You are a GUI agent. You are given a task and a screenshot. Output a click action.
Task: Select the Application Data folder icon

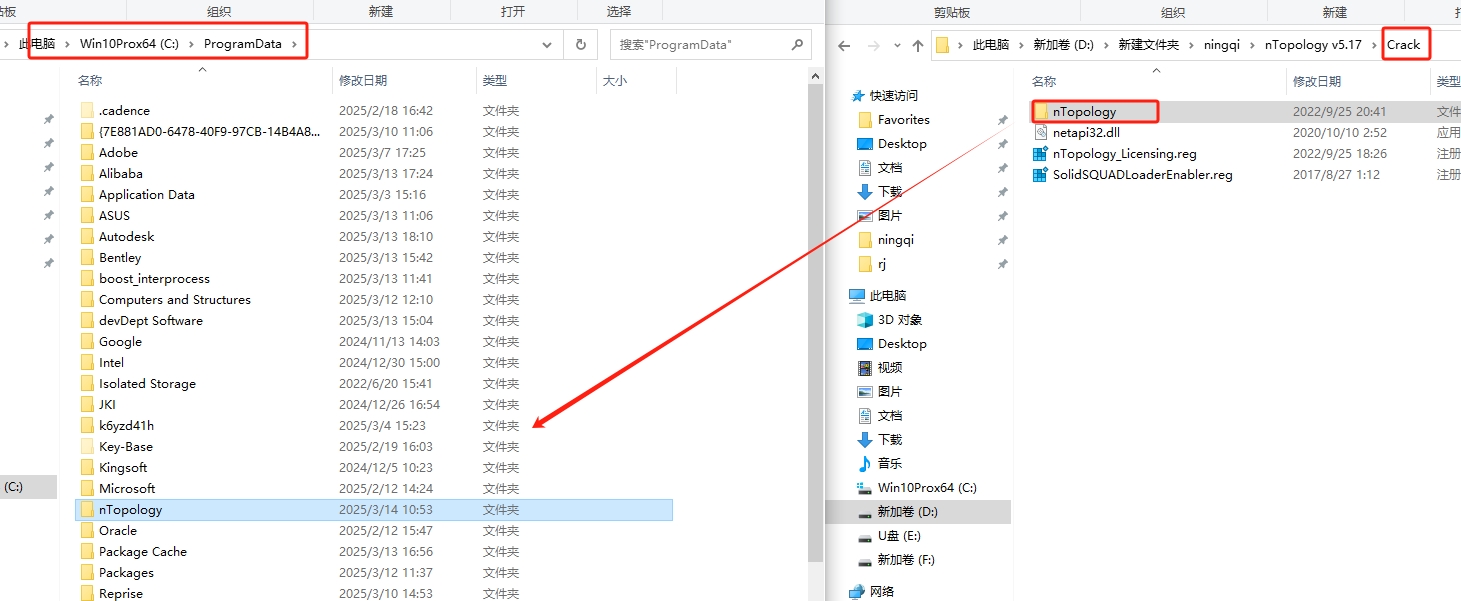point(87,194)
